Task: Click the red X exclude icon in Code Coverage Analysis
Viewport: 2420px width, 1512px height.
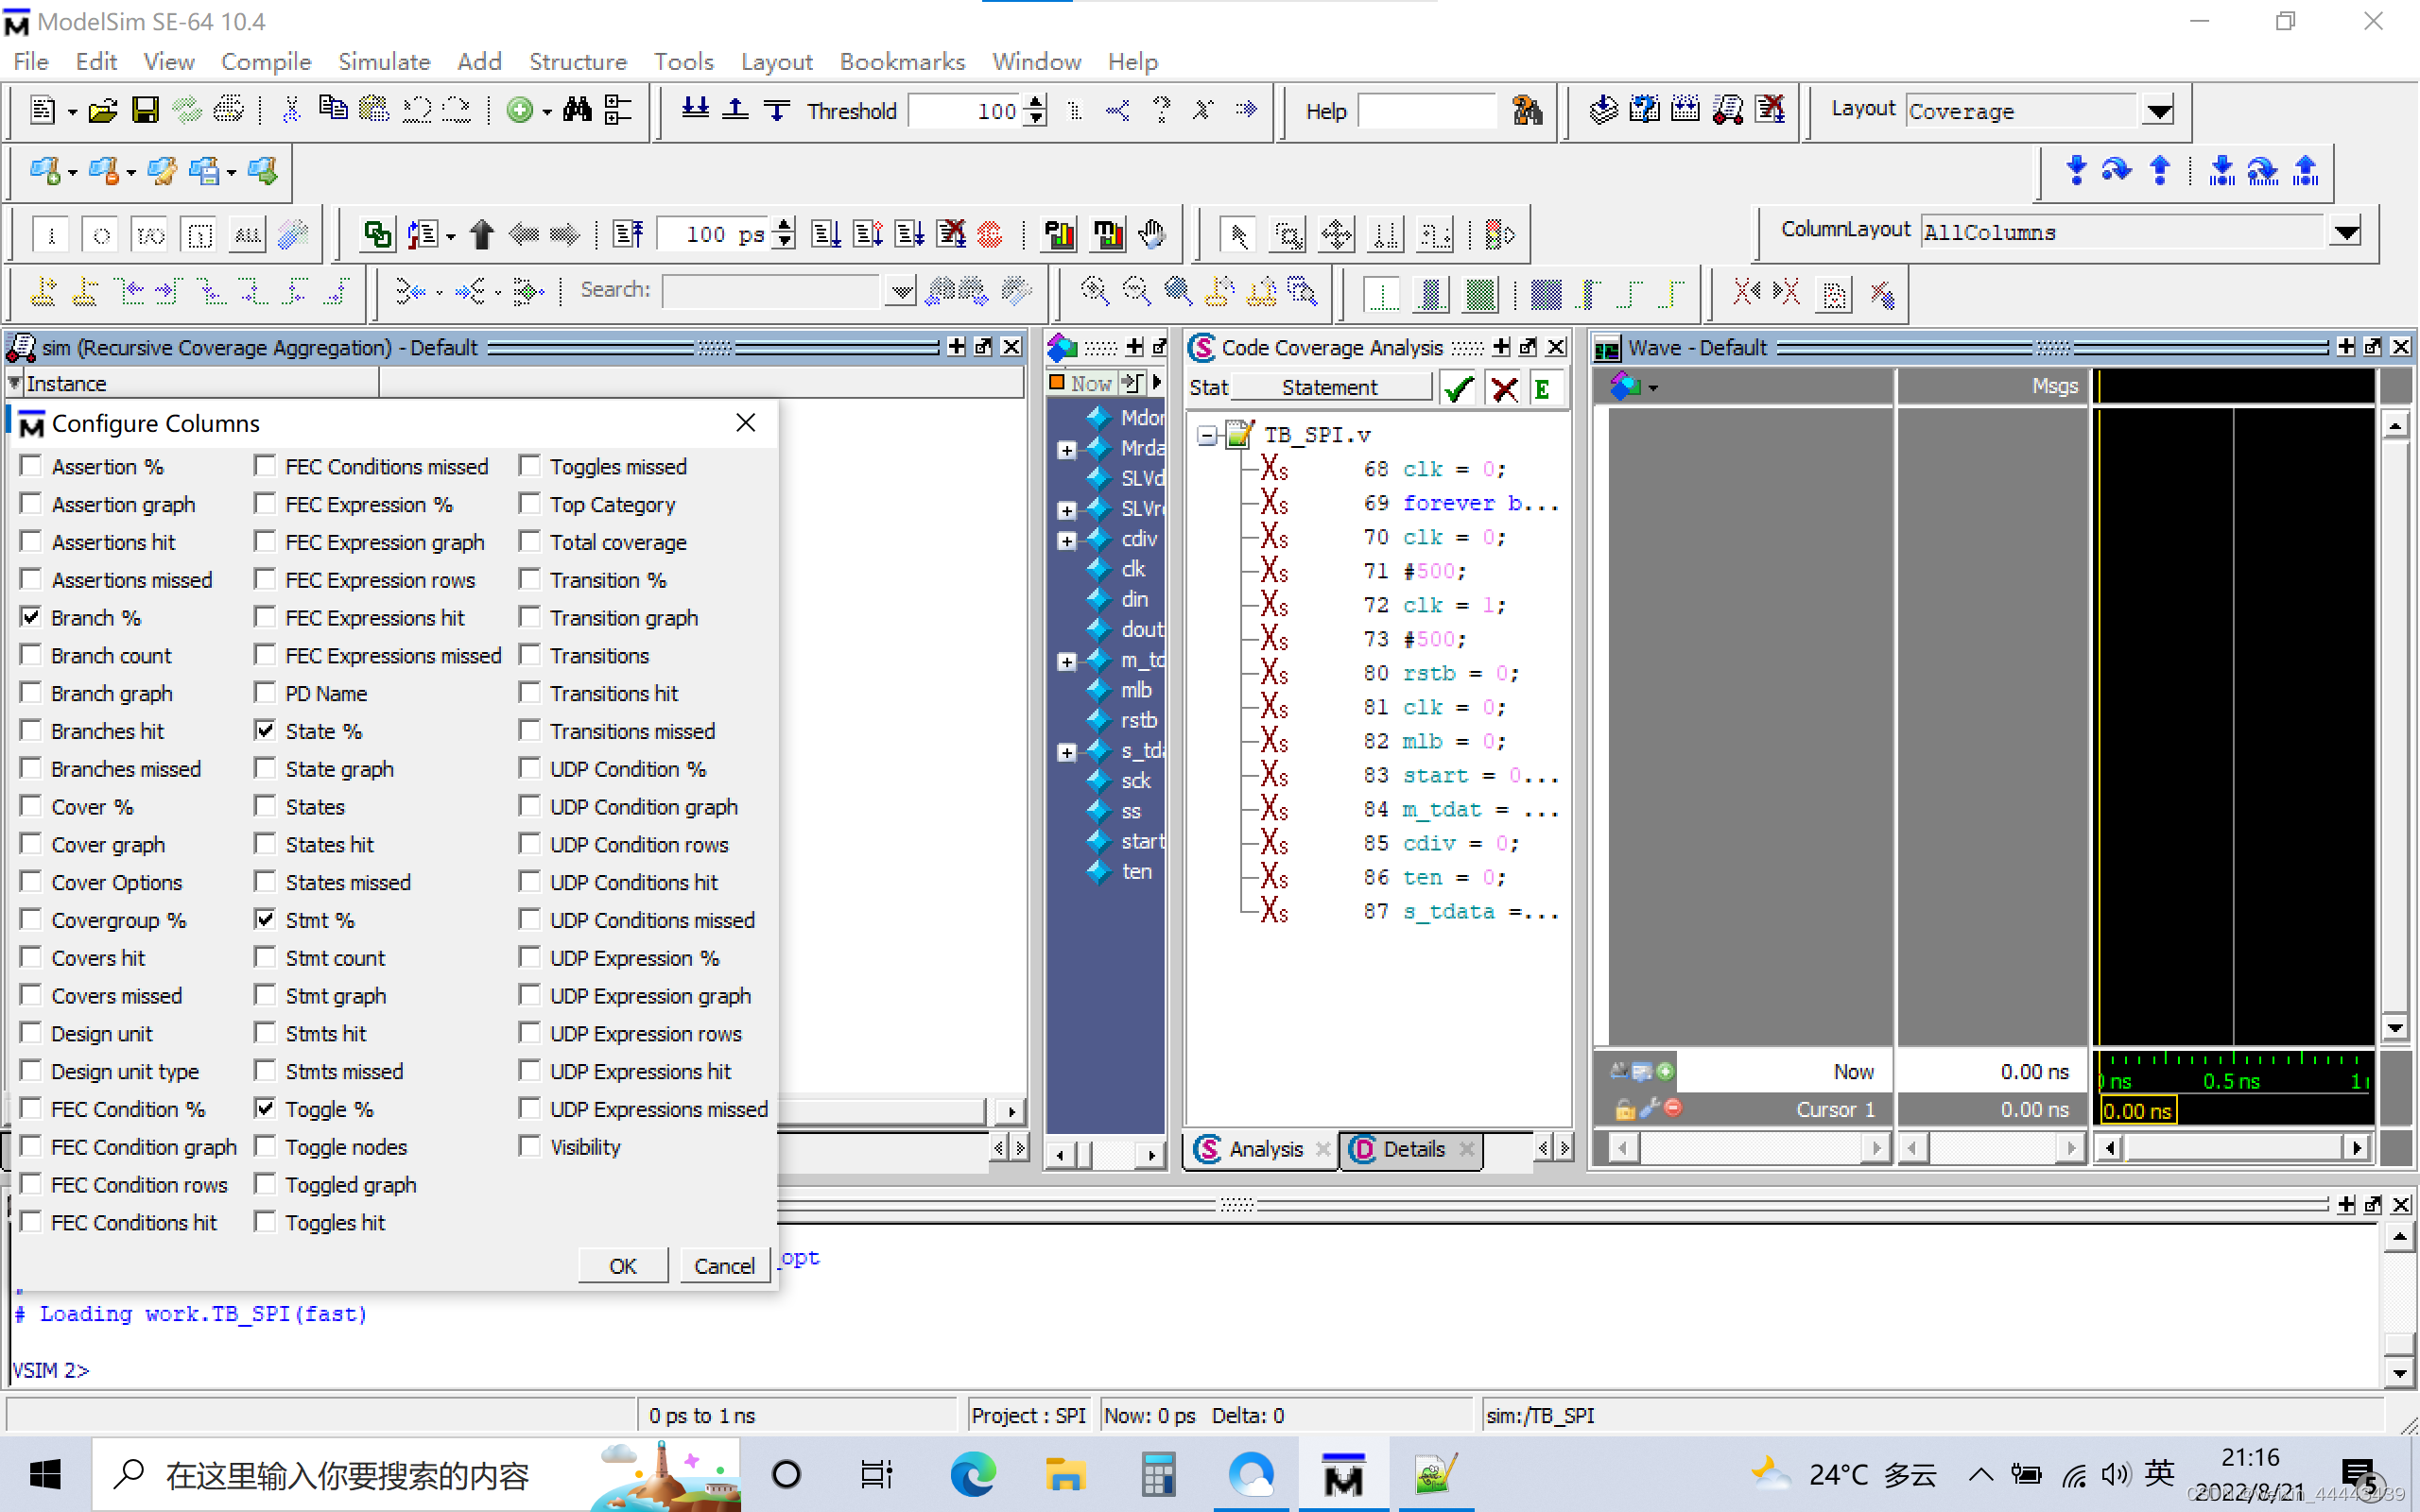Action: pyautogui.click(x=1505, y=388)
